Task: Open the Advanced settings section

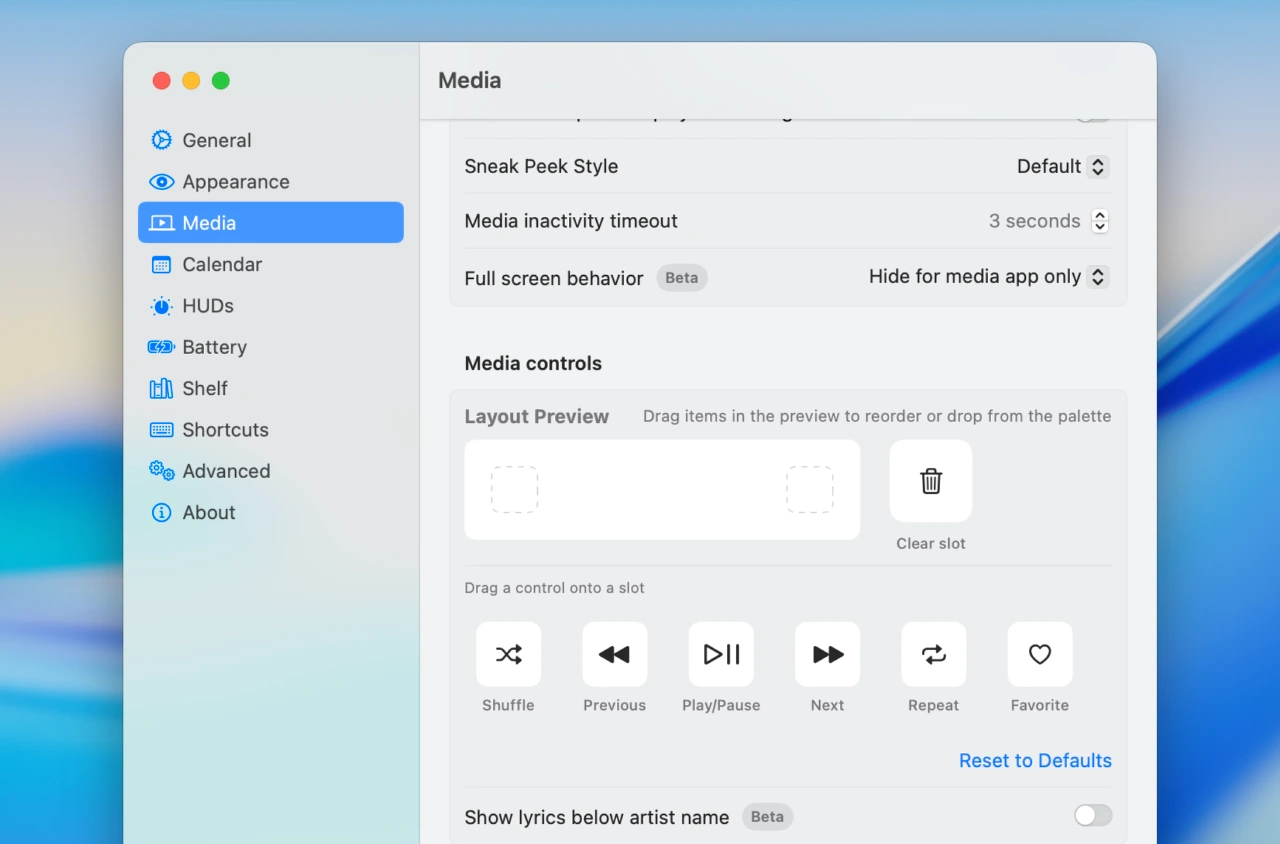Action: point(226,471)
